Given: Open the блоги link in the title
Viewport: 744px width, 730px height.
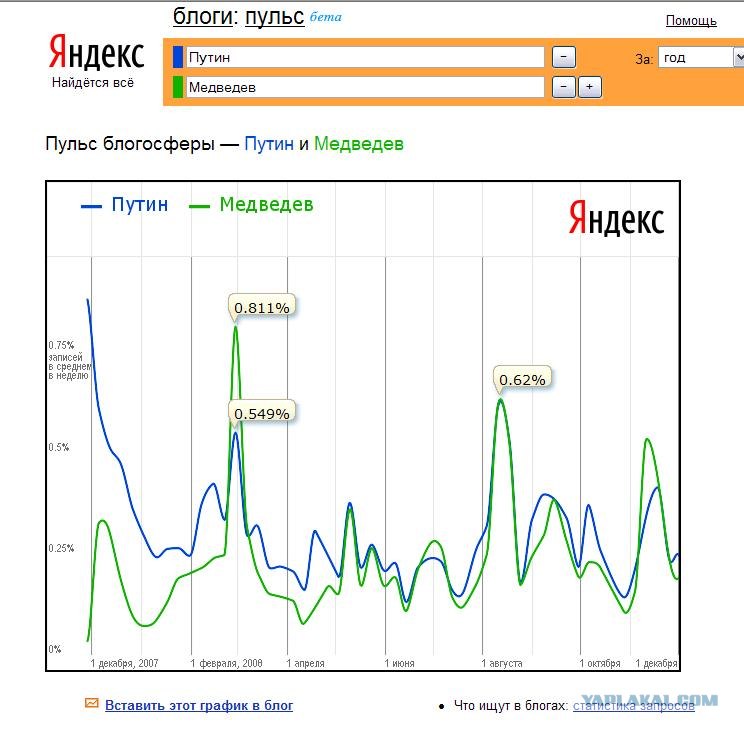Looking at the screenshot, I should click(203, 17).
